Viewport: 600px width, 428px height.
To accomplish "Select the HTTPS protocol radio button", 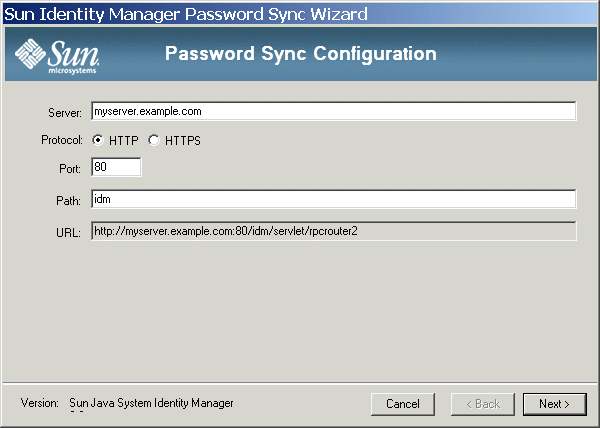I will (x=154, y=140).
